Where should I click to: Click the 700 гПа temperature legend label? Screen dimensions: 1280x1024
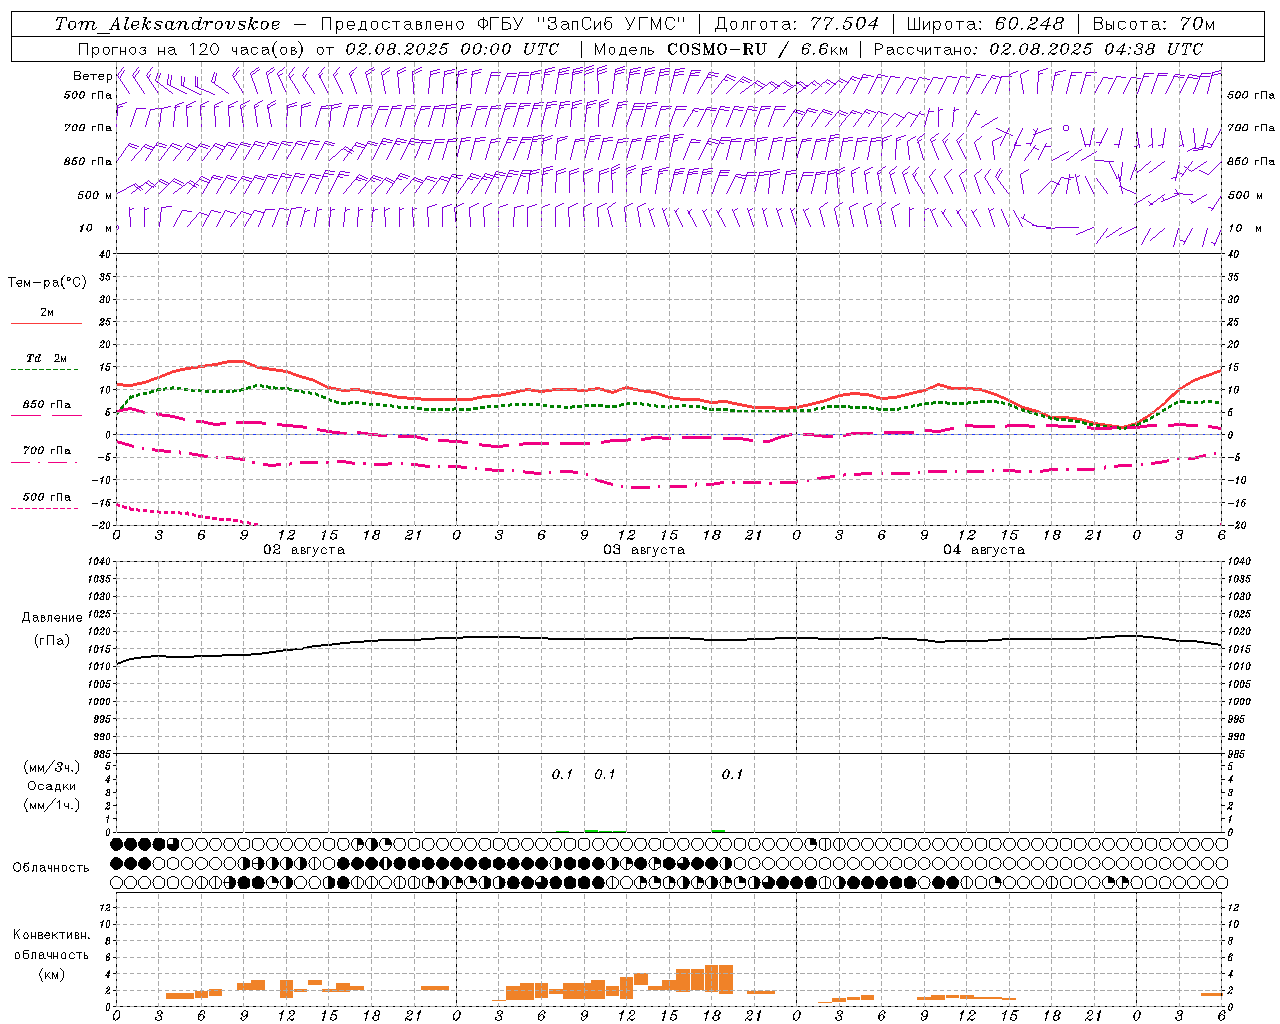click(46, 450)
